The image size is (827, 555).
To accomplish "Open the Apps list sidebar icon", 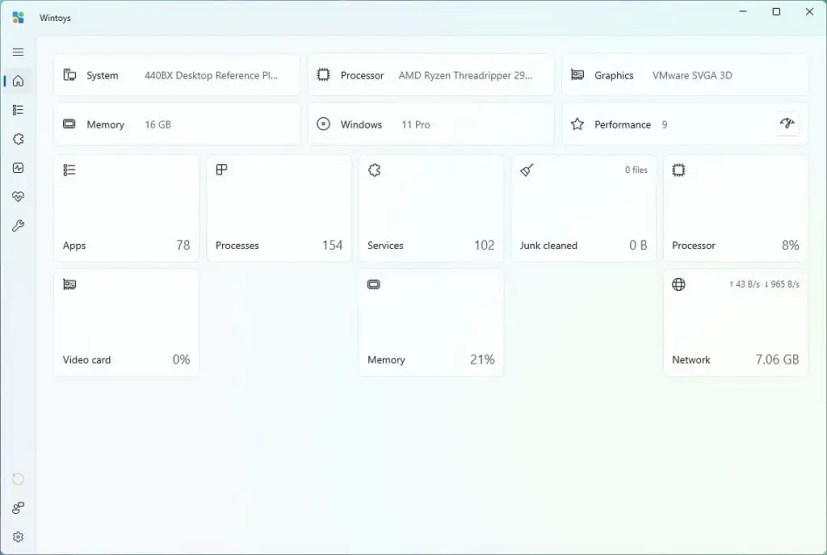I will 18,110.
